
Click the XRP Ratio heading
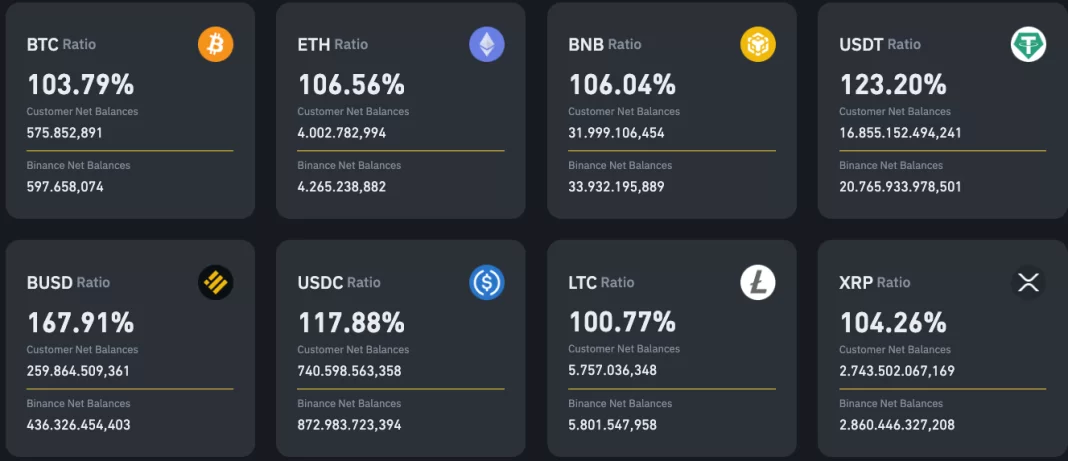coord(875,283)
